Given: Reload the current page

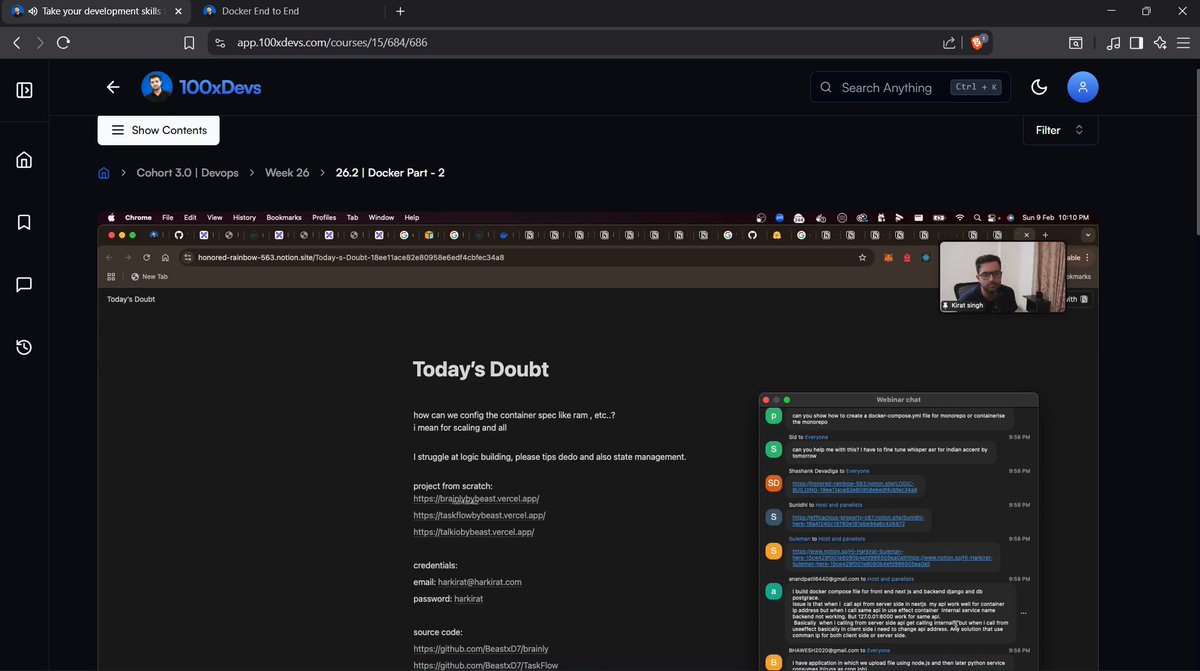Looking at the screenshot, I should [x=64, y=43].
